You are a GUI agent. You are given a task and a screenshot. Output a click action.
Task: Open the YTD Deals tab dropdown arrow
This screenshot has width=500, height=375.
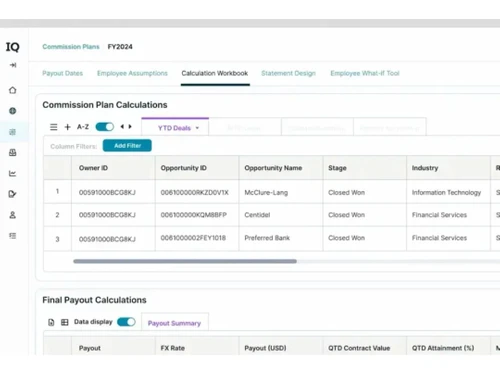point(197,128)
